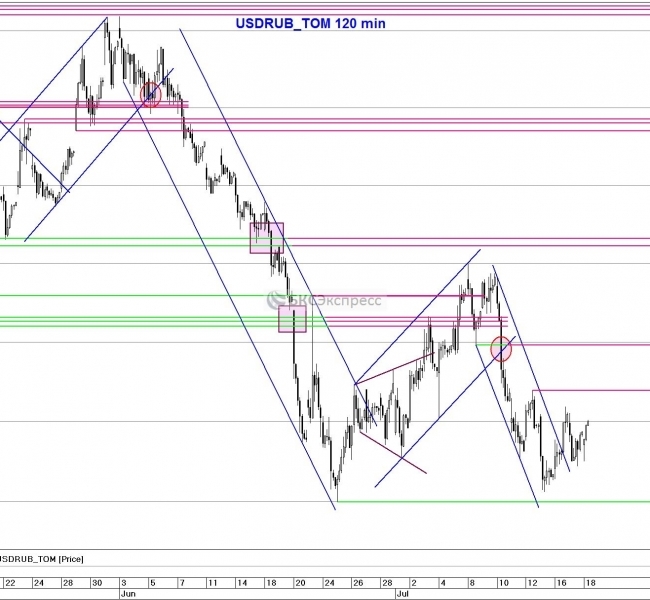Select the date label 4 on the axis
650x600 pixels.
tap(443, 583)
